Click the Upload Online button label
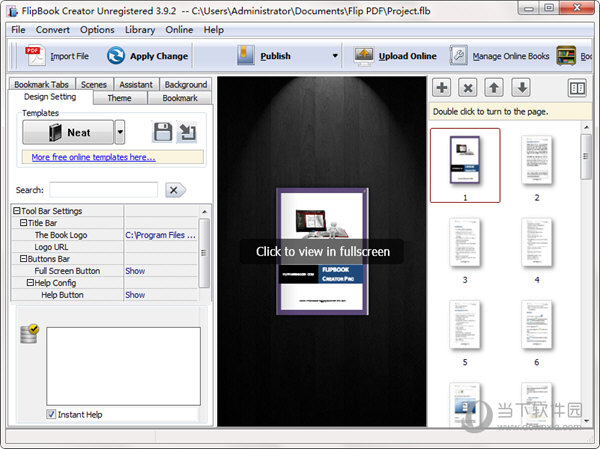Image resolution: width=600 pixels, height=449 pixels. [x=408, y=56]
